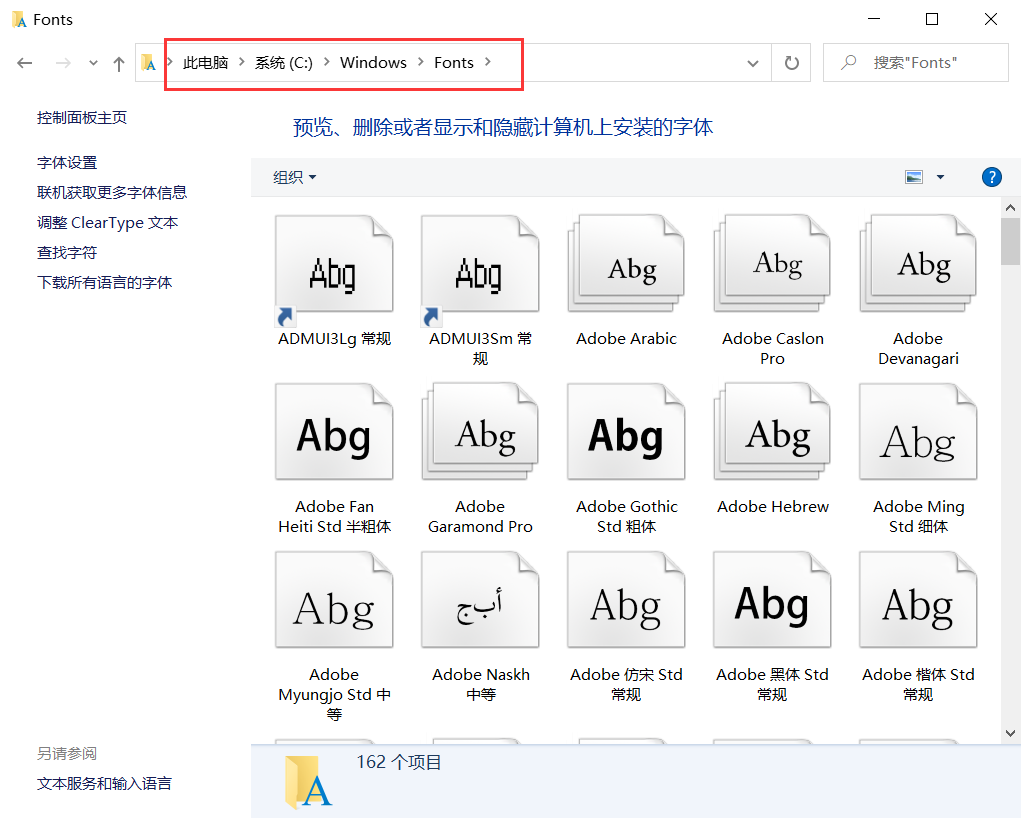Expand the address bar history dropdown
This screenshot has width=1022, height=819.
tap(753, 62)
